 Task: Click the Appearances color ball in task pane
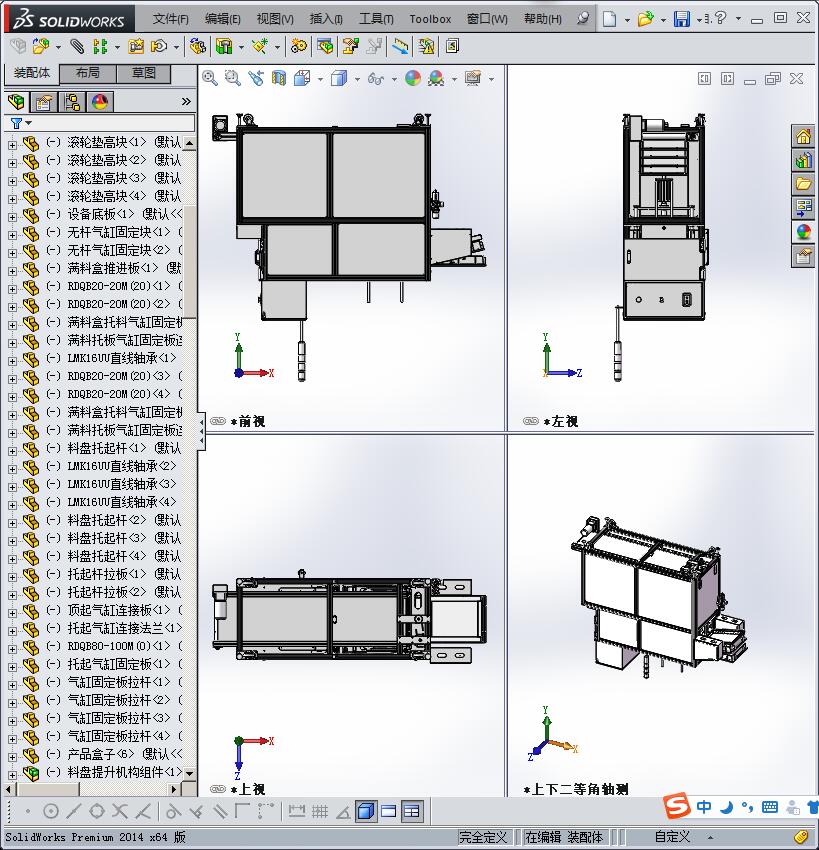tap(803, 231)
